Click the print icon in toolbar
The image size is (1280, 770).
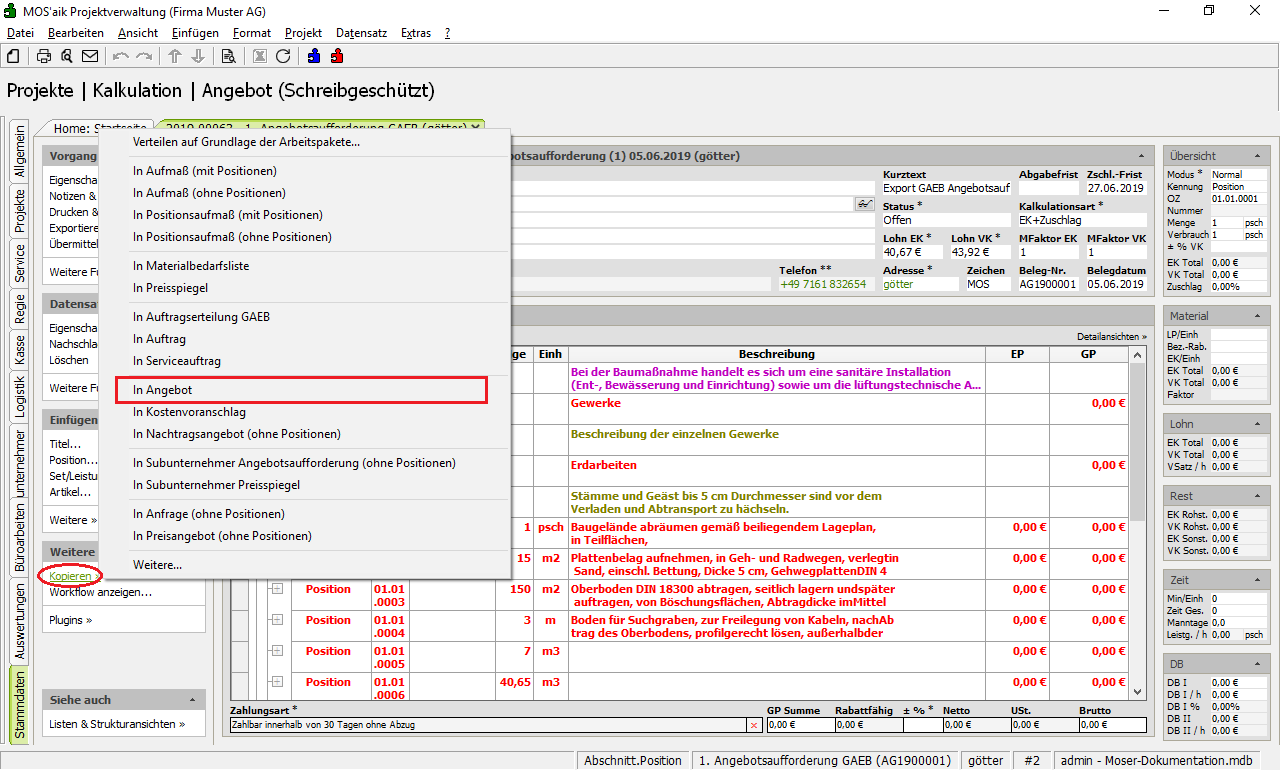tap(43, 56)
